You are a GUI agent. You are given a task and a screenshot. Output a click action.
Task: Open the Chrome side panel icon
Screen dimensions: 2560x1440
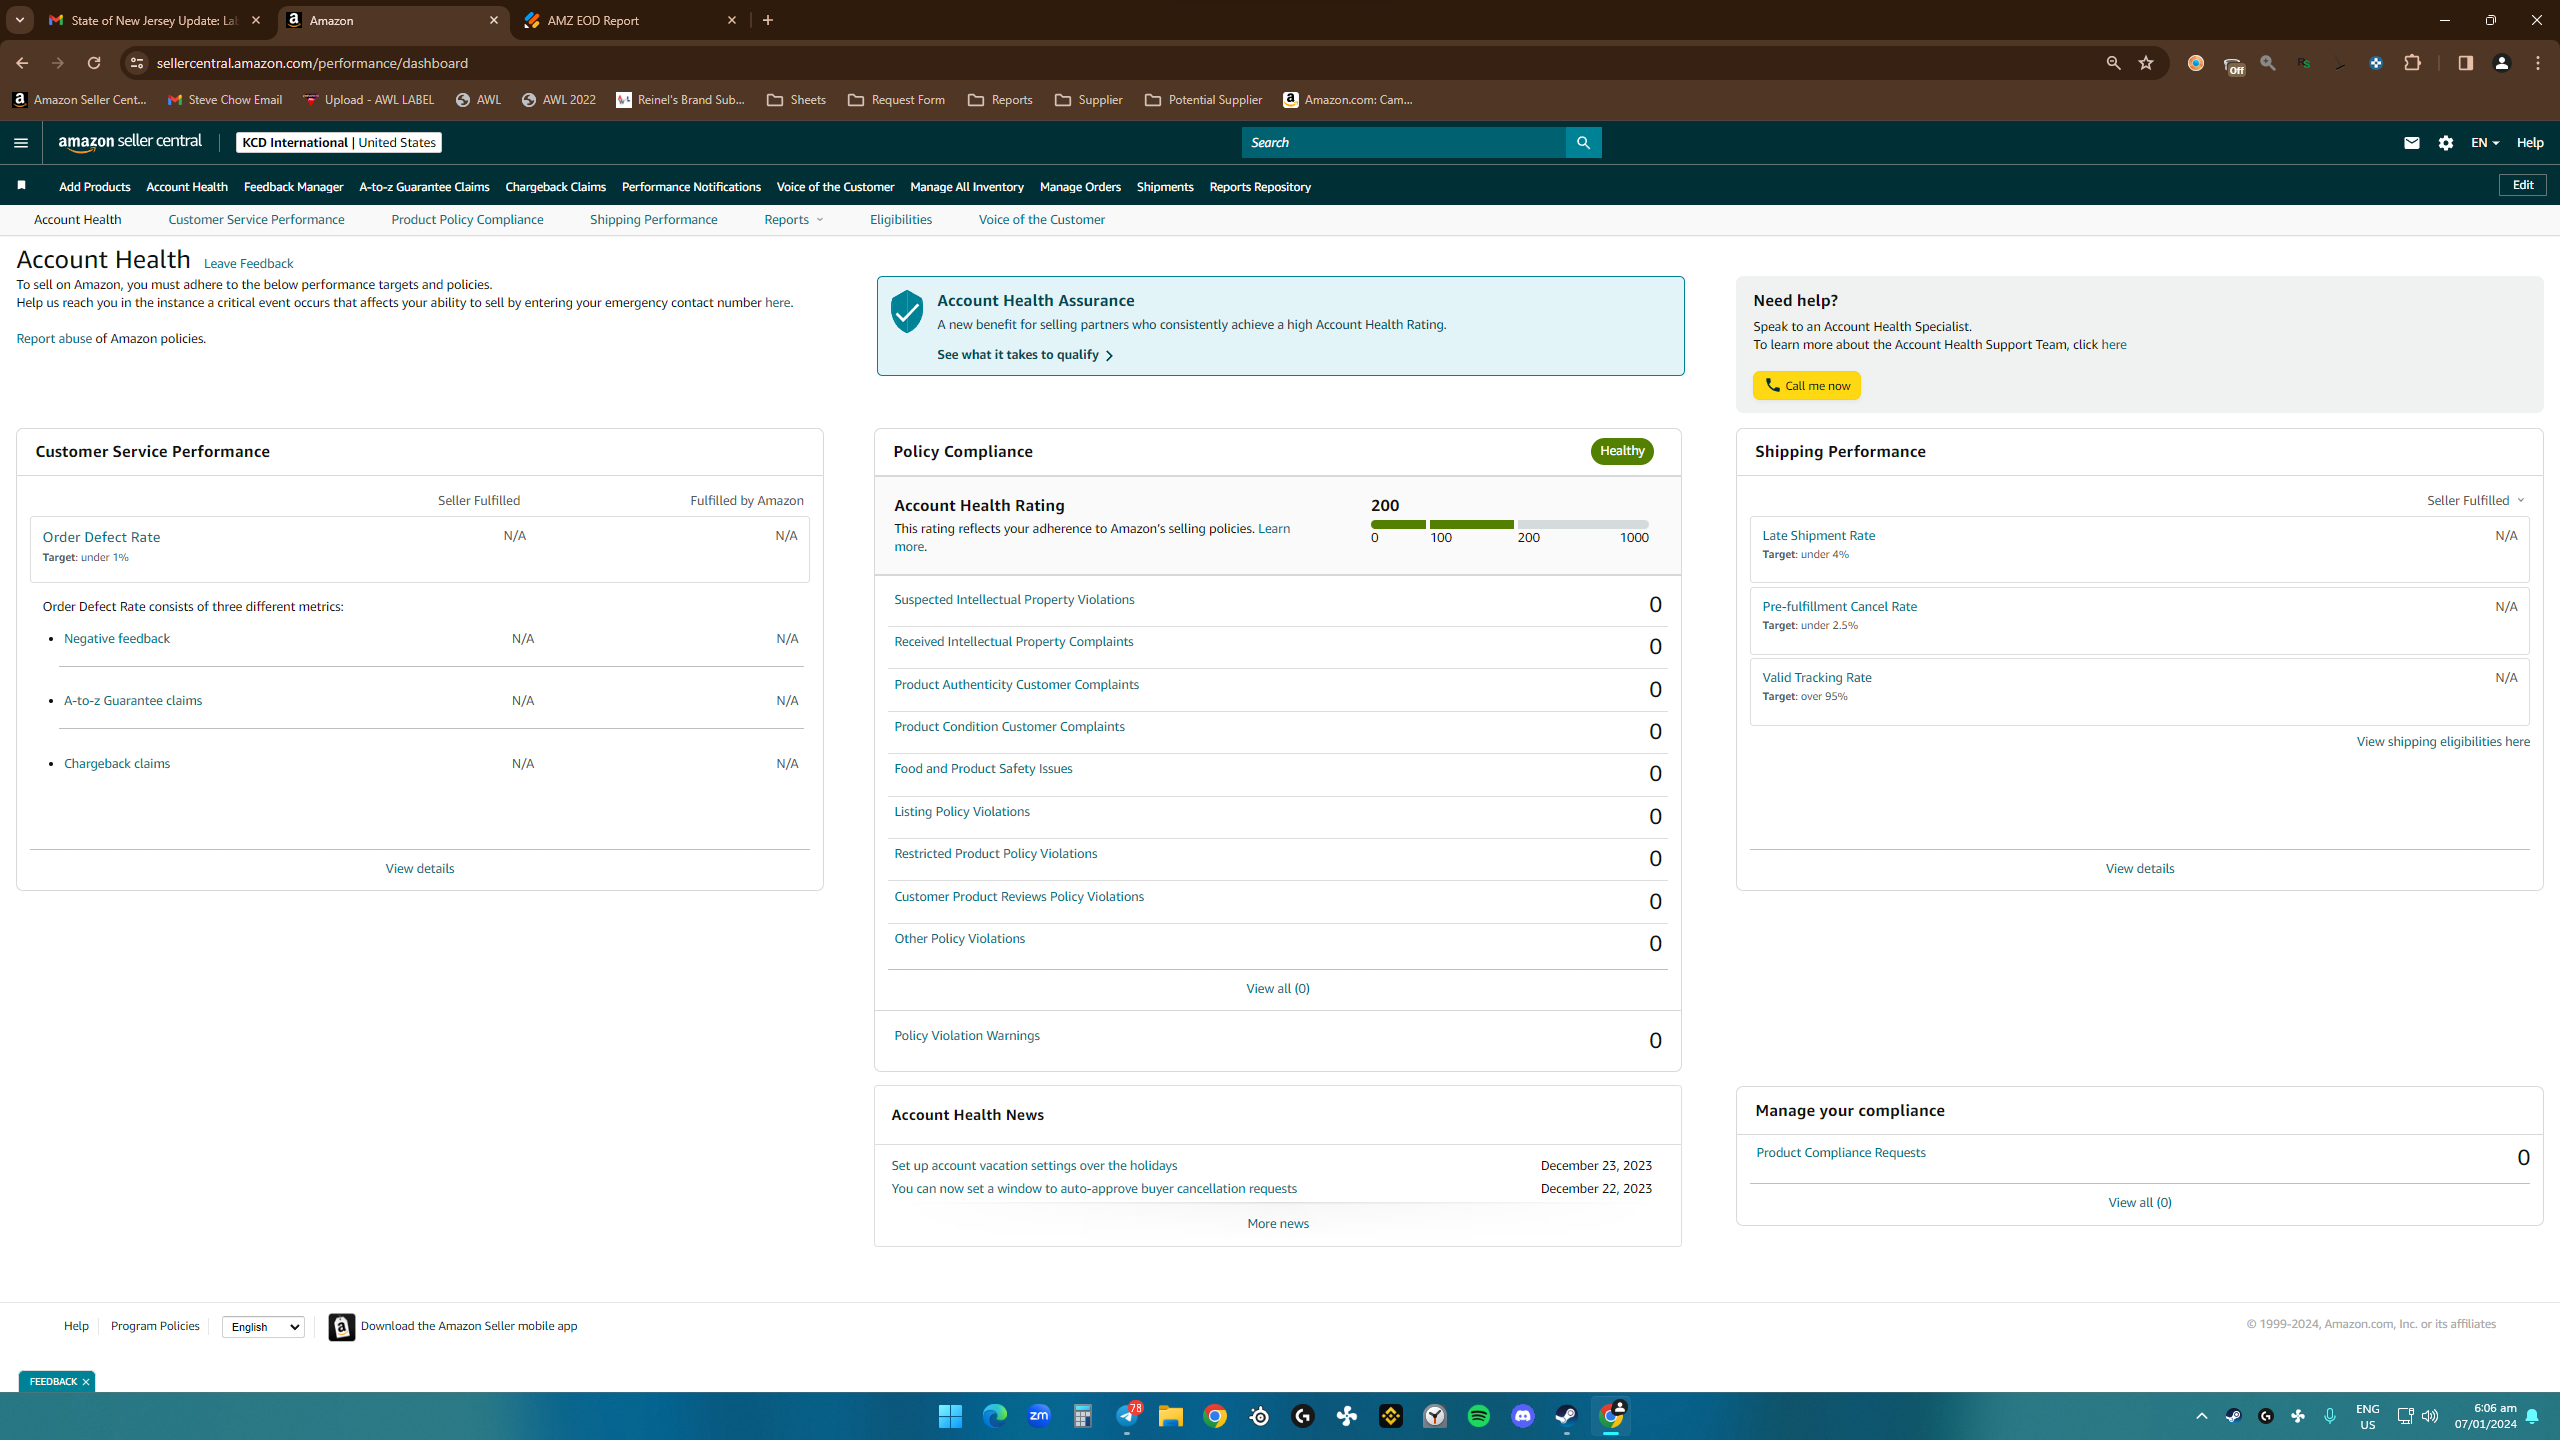2465,63
